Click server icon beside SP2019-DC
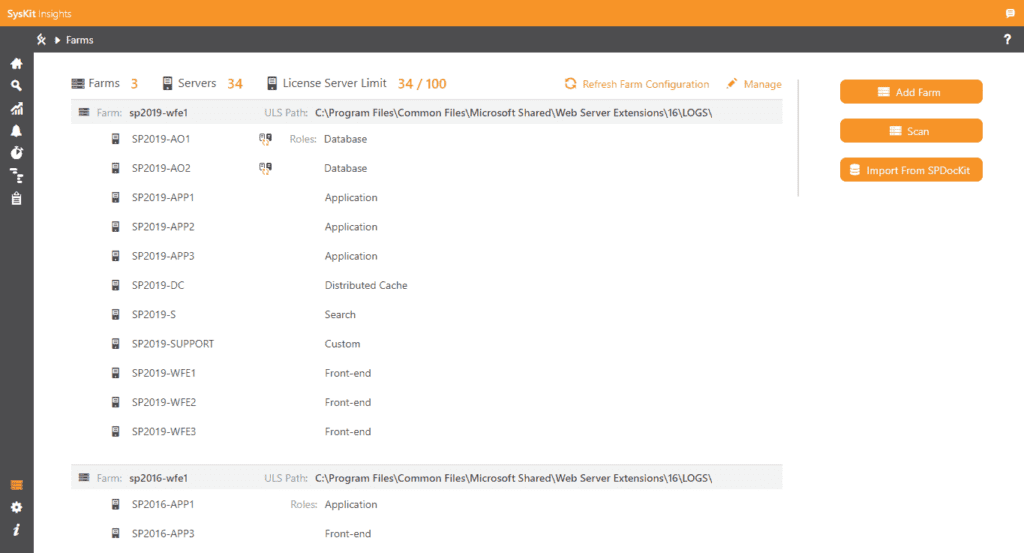The image size is (1024, 553). [116, 285]
